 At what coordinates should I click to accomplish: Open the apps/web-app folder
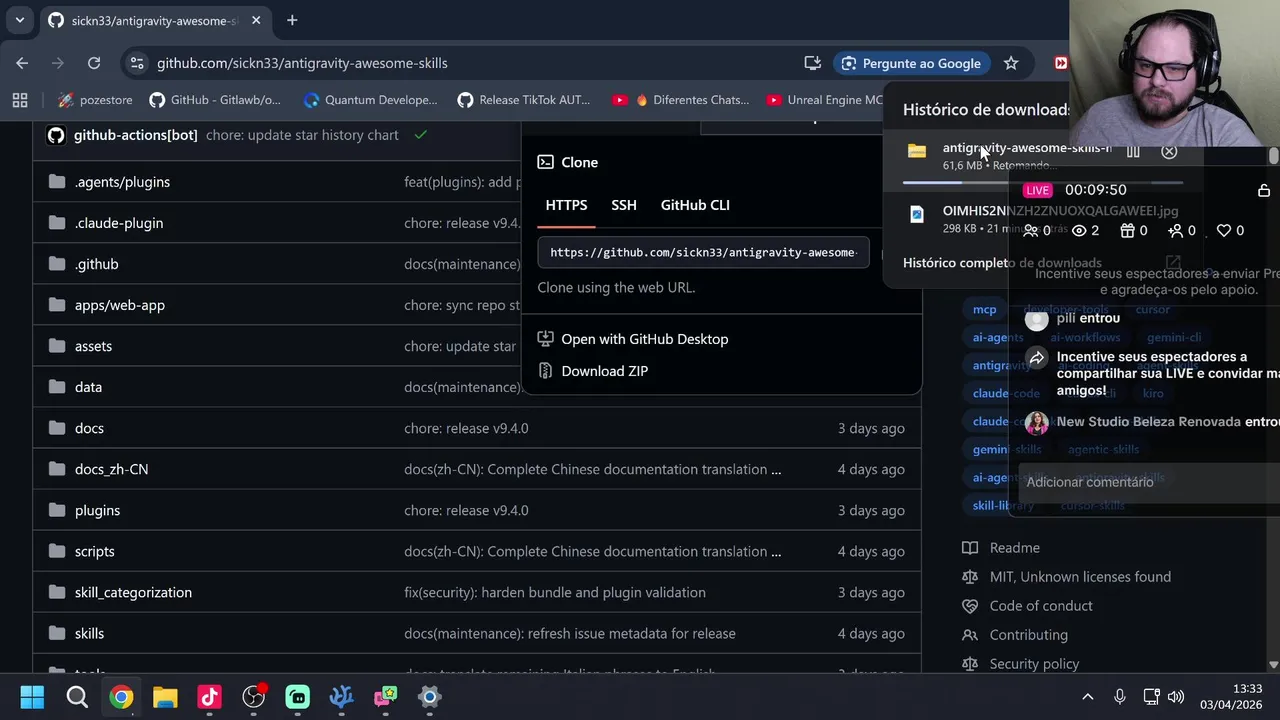(120, 305)
